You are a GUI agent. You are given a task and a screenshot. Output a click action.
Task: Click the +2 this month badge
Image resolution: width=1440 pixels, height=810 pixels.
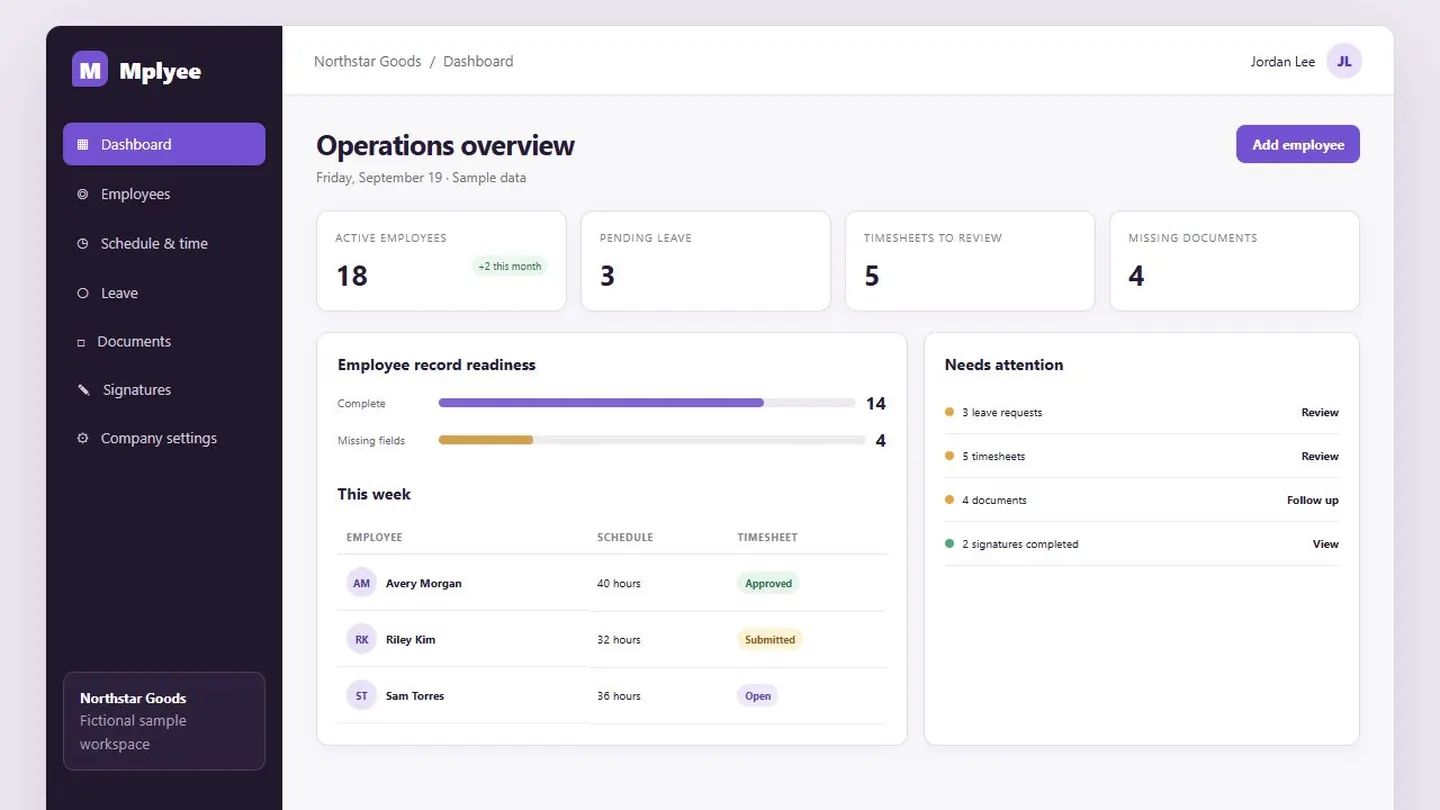point(509,266)
